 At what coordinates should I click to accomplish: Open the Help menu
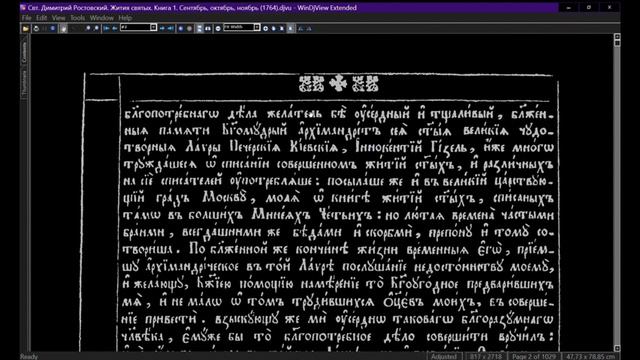[125, 18]
